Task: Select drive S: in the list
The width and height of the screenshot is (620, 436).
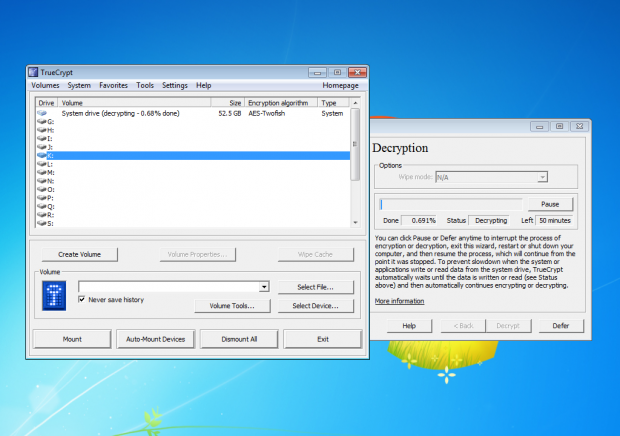Action: [45, 224]
